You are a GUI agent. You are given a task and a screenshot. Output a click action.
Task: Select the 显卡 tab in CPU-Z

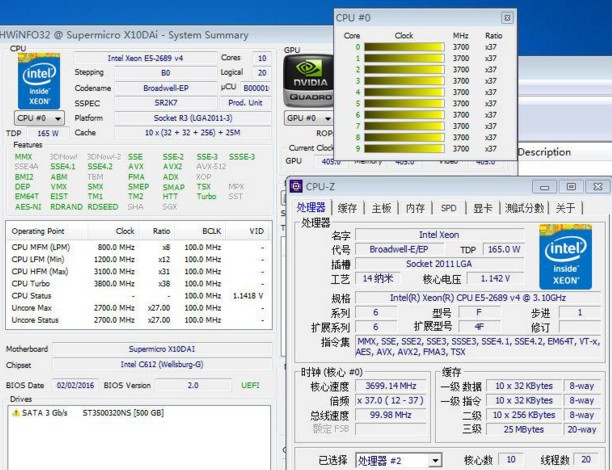(x=482, y=208)
